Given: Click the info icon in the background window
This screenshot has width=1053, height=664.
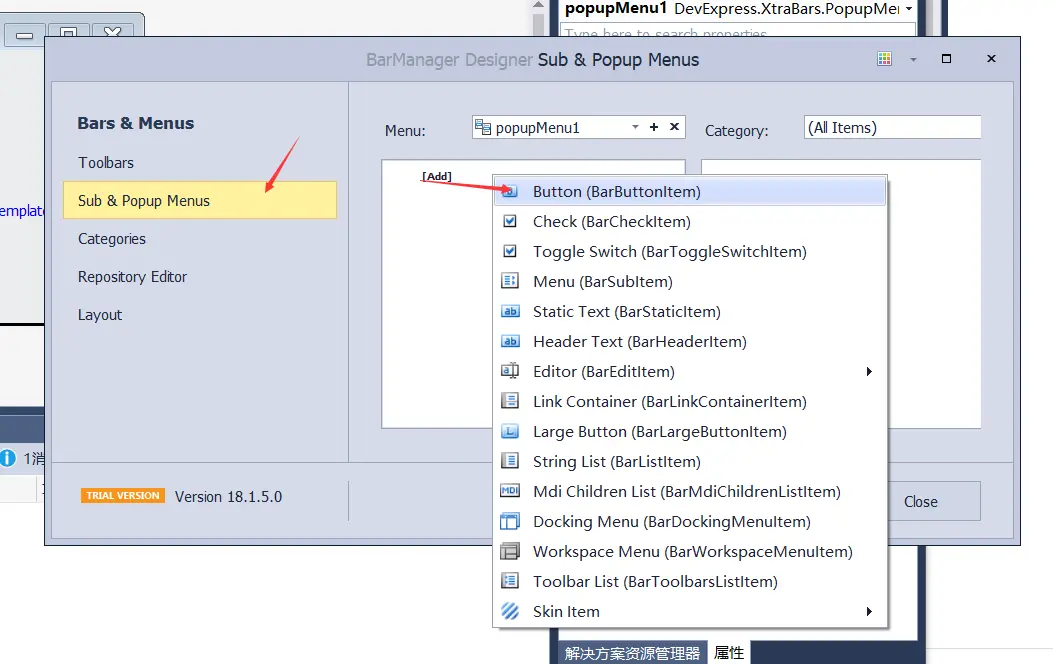Looking at the screenshot, I should pos(7,458).
